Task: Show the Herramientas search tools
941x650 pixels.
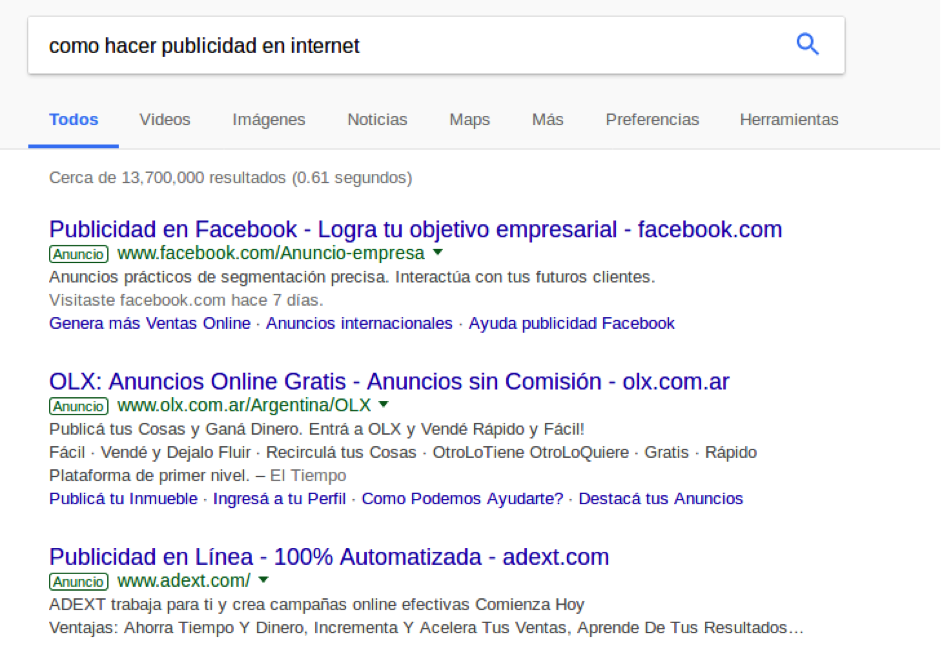Action: click(789, 119)
